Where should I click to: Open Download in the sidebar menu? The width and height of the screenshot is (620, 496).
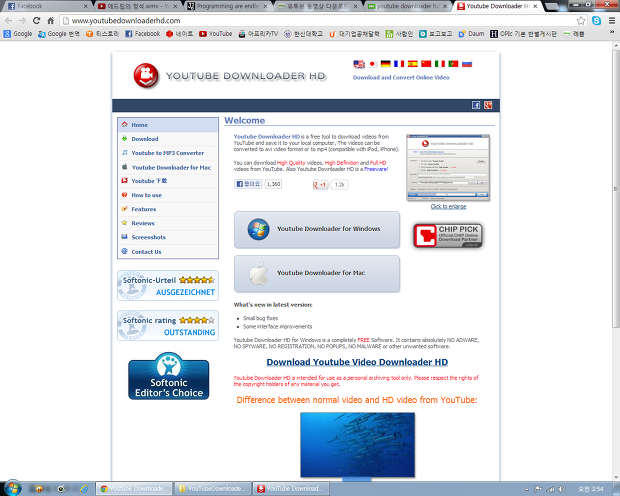(x=168, y=139)
